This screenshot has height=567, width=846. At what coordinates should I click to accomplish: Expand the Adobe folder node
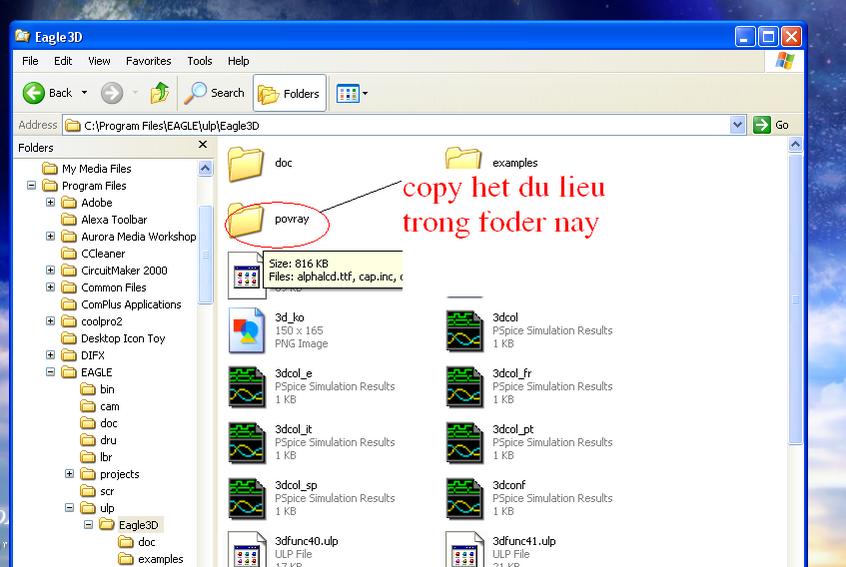(50, 202)
